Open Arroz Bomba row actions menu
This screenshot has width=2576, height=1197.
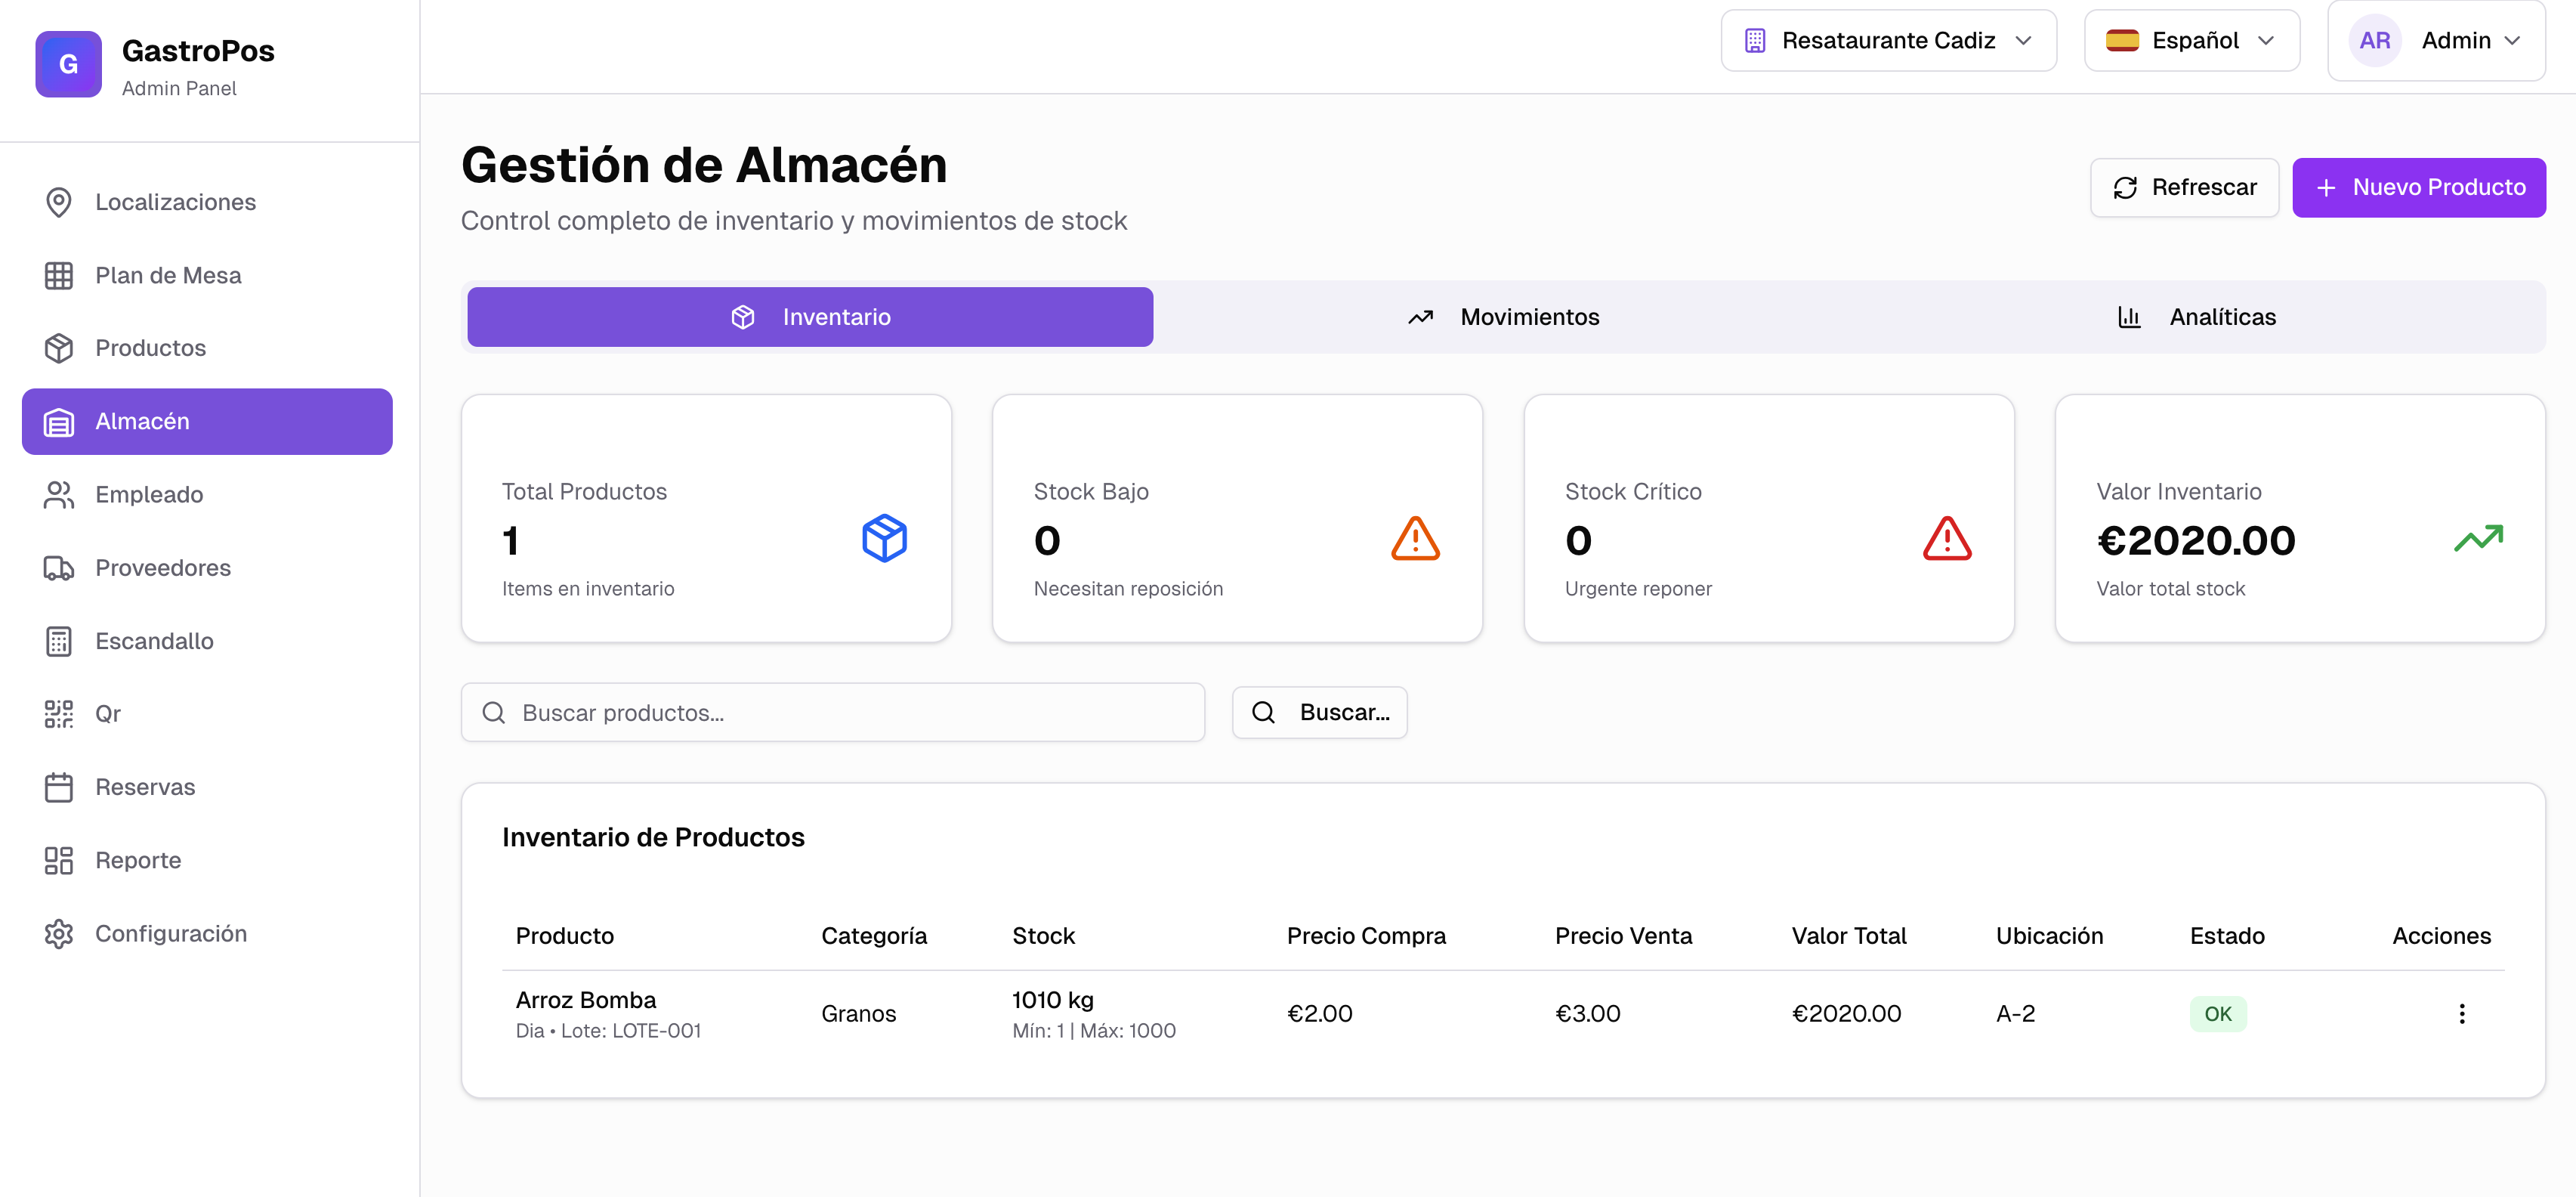[x=2461, y=1013]
